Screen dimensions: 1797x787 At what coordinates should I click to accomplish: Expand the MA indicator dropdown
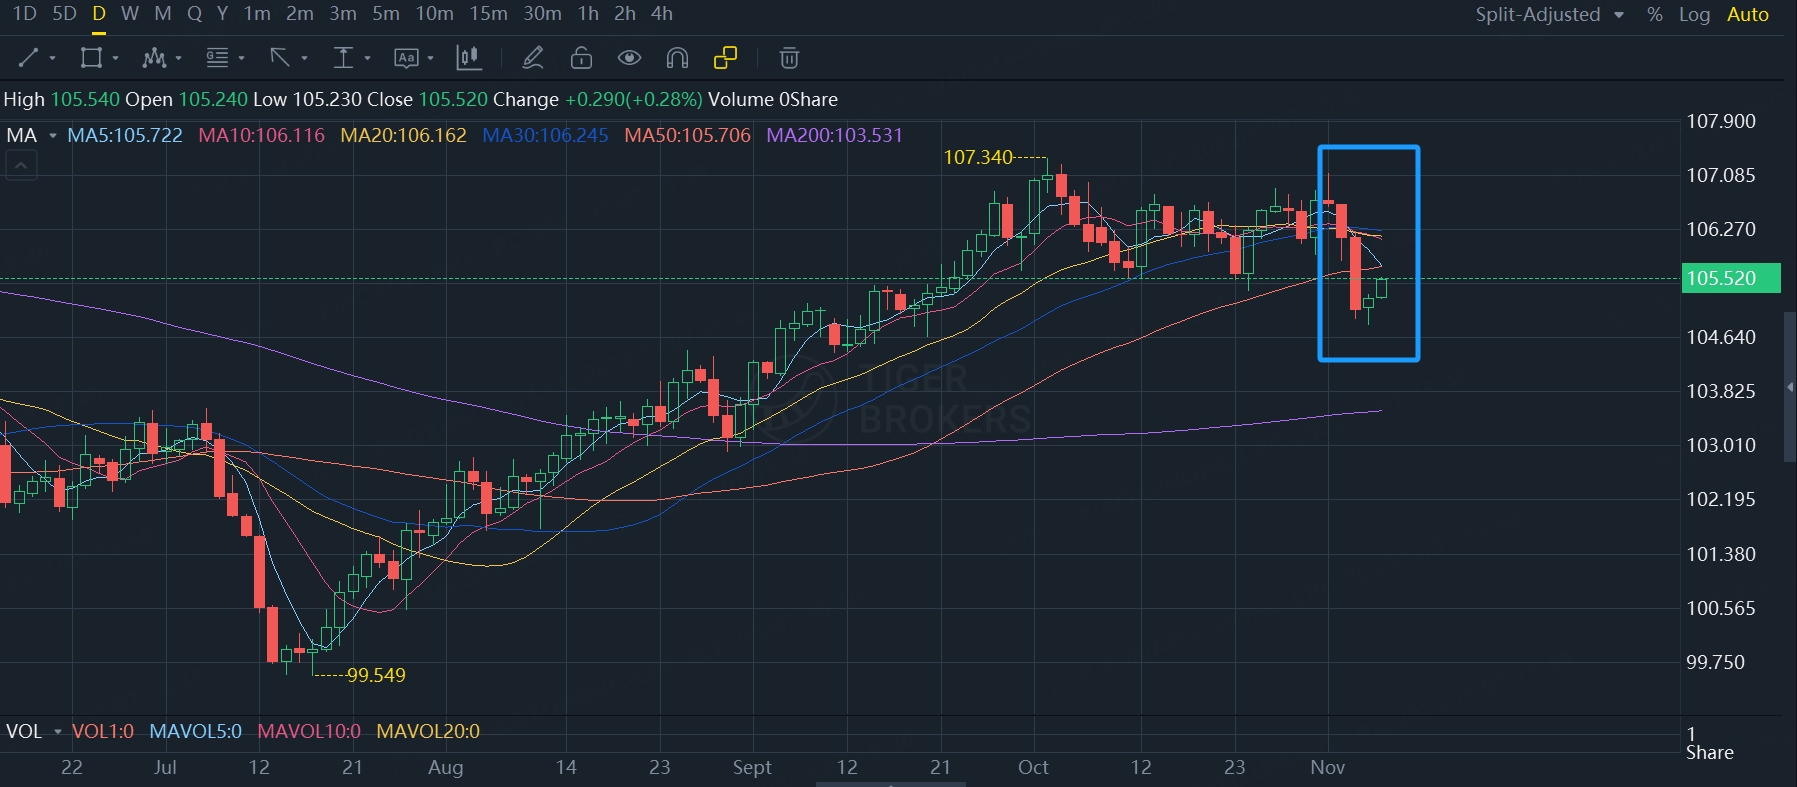point(52,136)
